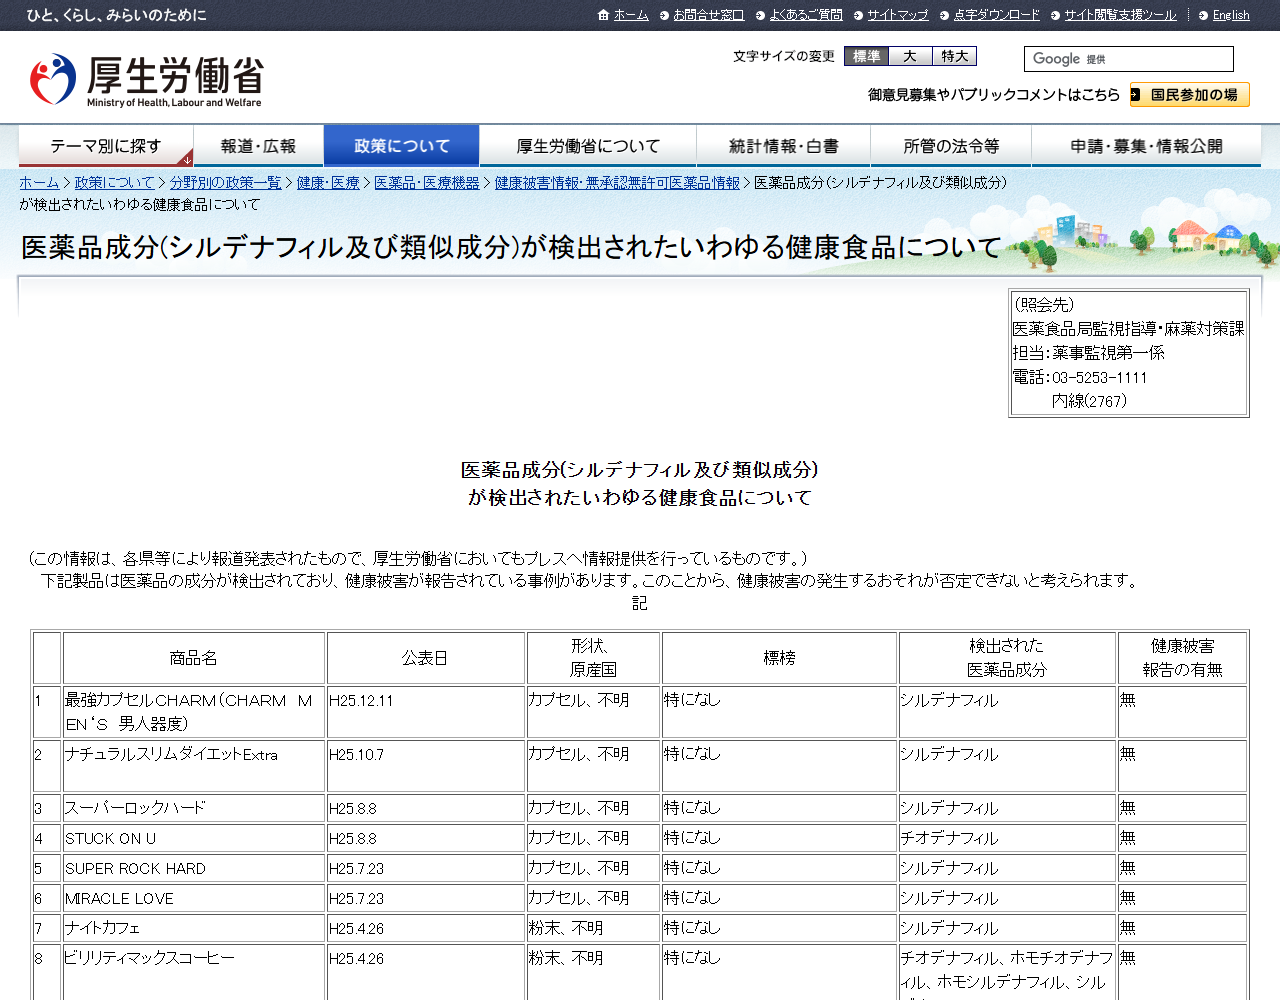Expand the テーマ別に探す menu

pos(106,146)
